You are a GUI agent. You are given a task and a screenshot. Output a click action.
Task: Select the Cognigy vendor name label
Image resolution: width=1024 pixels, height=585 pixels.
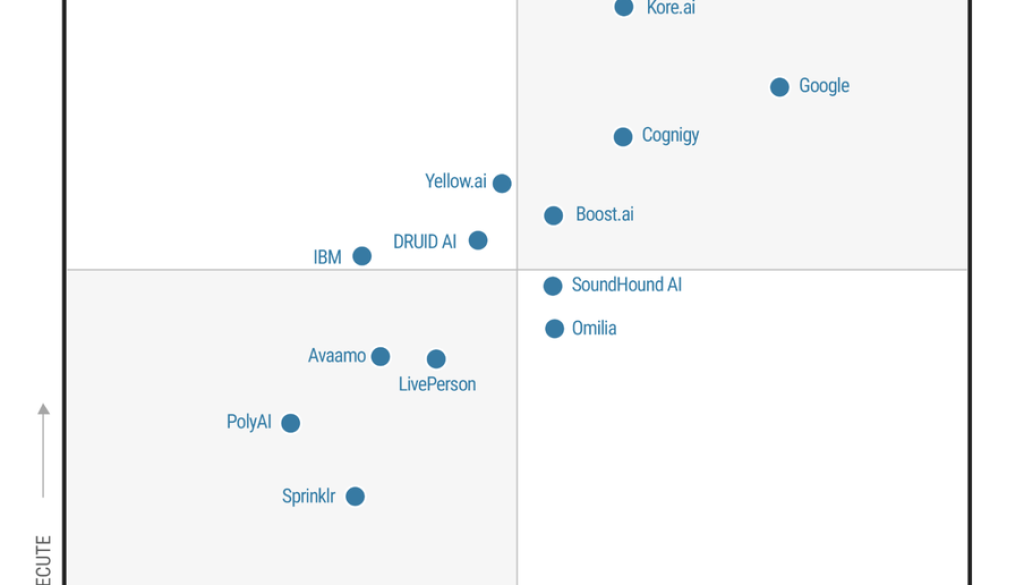coord(670,135)
